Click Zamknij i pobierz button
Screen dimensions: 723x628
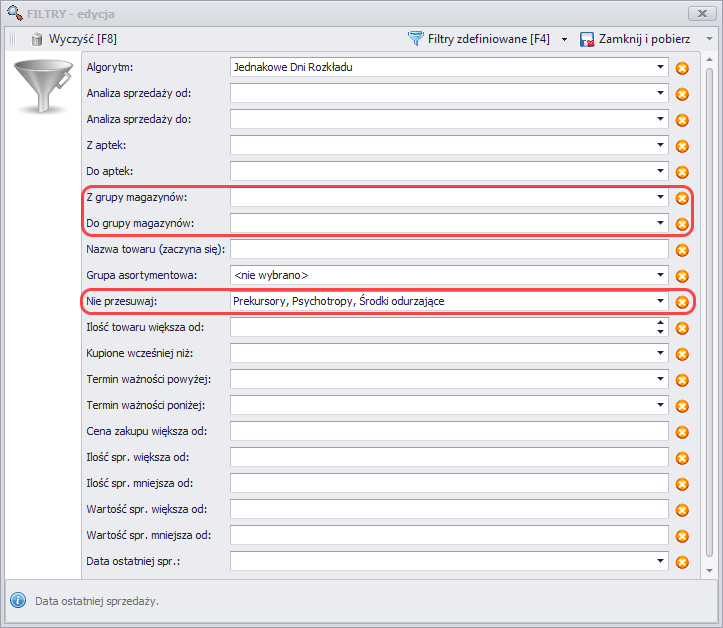pyautogui.click(x=637, y=39)
